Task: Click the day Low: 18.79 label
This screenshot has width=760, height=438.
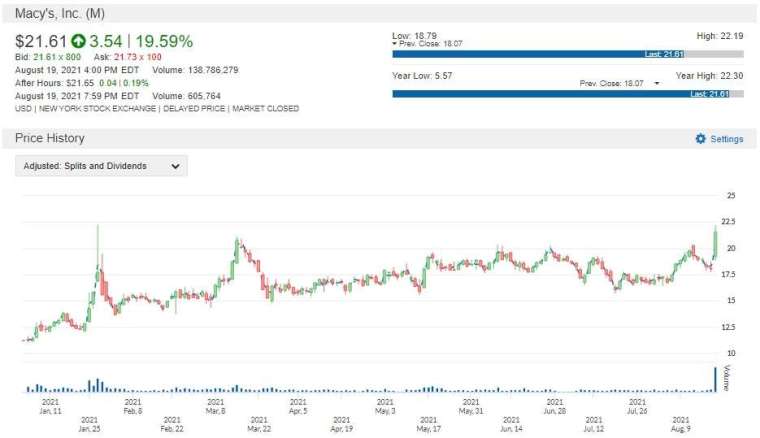Action: [x=414, y=36]
